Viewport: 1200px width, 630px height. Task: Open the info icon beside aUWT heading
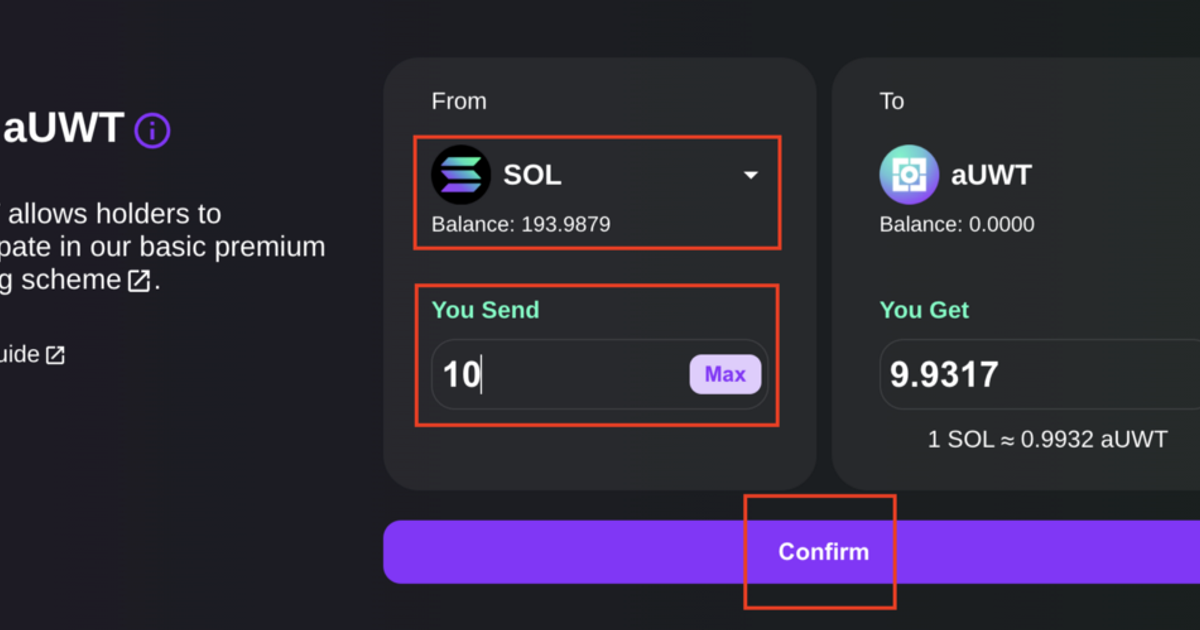(152, 130)
